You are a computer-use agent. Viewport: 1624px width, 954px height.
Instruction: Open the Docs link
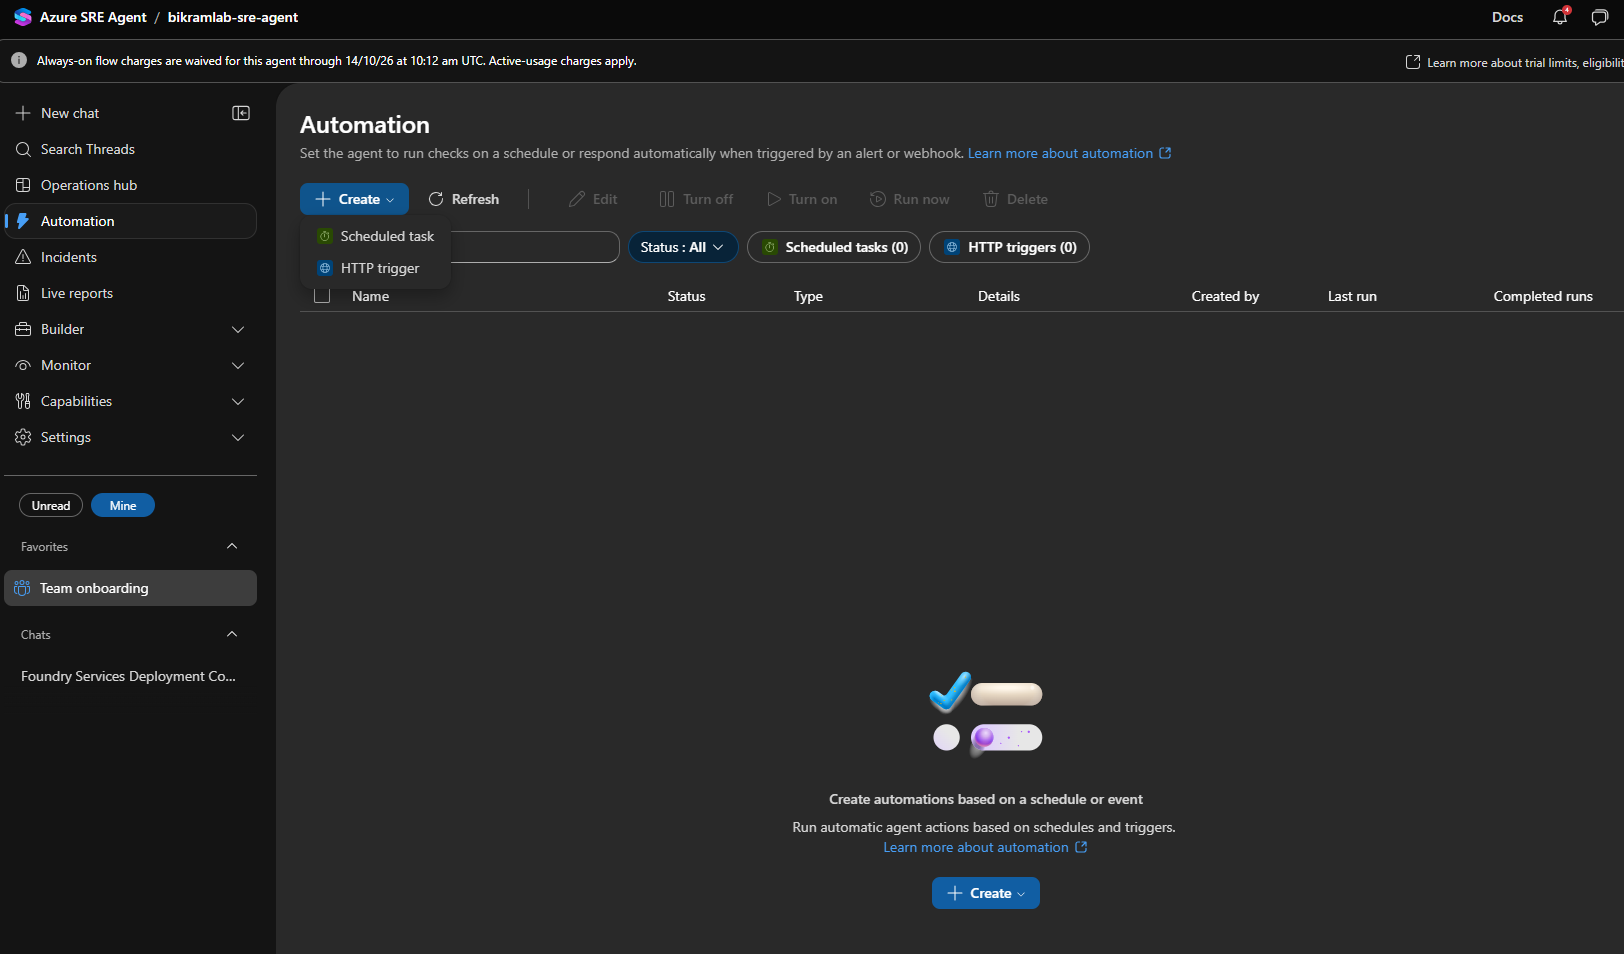tap(1507, 17)
